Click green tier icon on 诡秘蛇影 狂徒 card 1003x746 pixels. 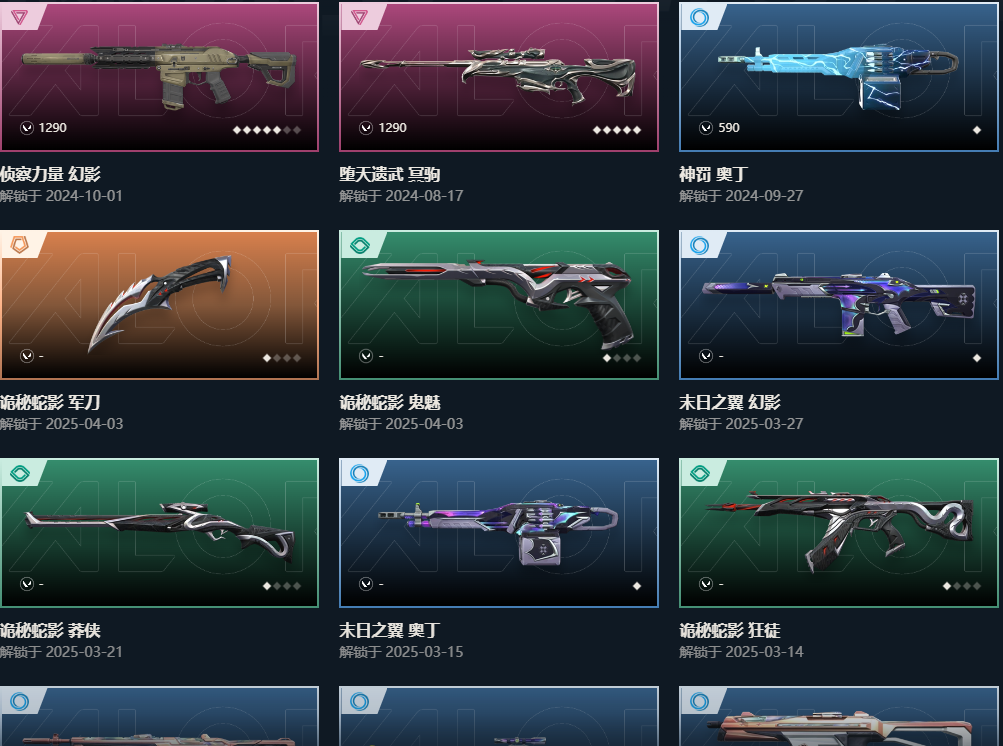click(700, 473)
